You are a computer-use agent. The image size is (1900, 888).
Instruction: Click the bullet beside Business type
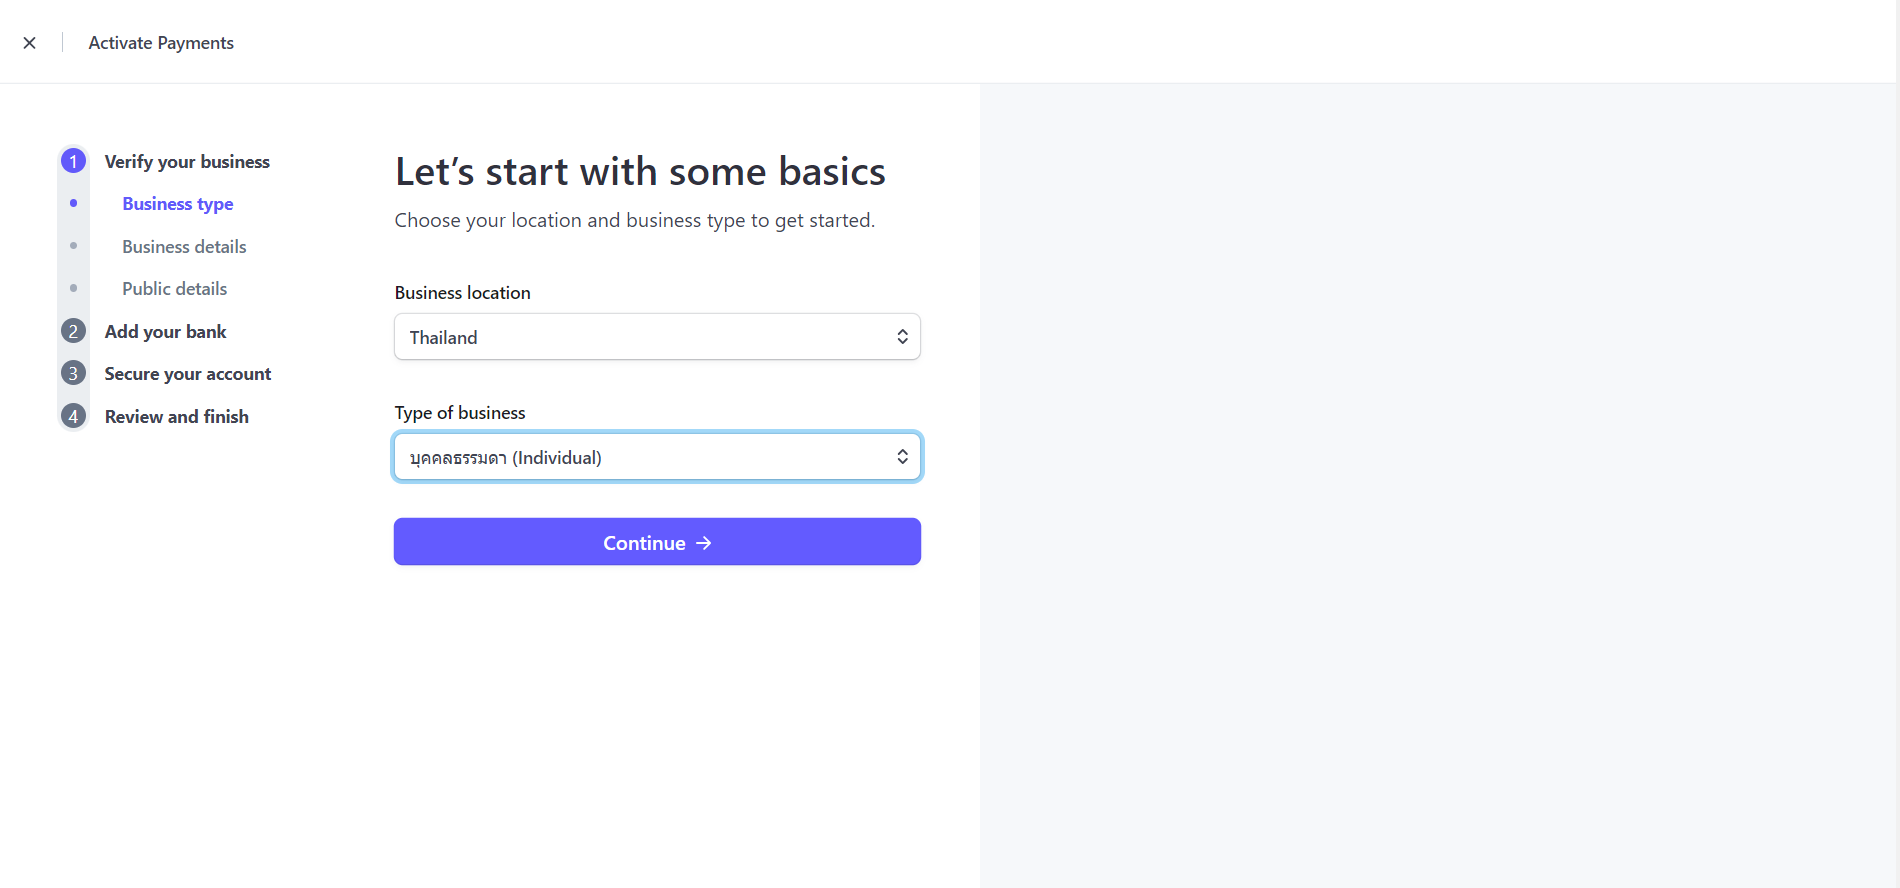[x=73, y=203]
